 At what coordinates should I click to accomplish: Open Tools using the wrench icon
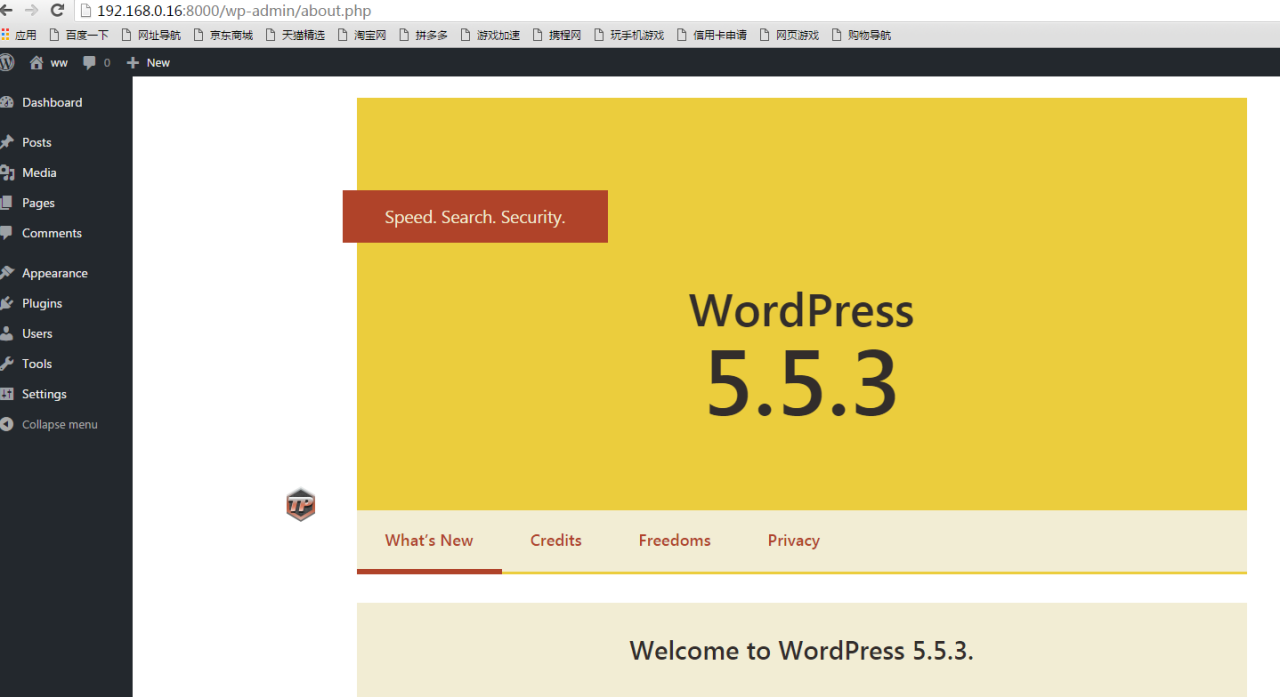tap(10, 363)
